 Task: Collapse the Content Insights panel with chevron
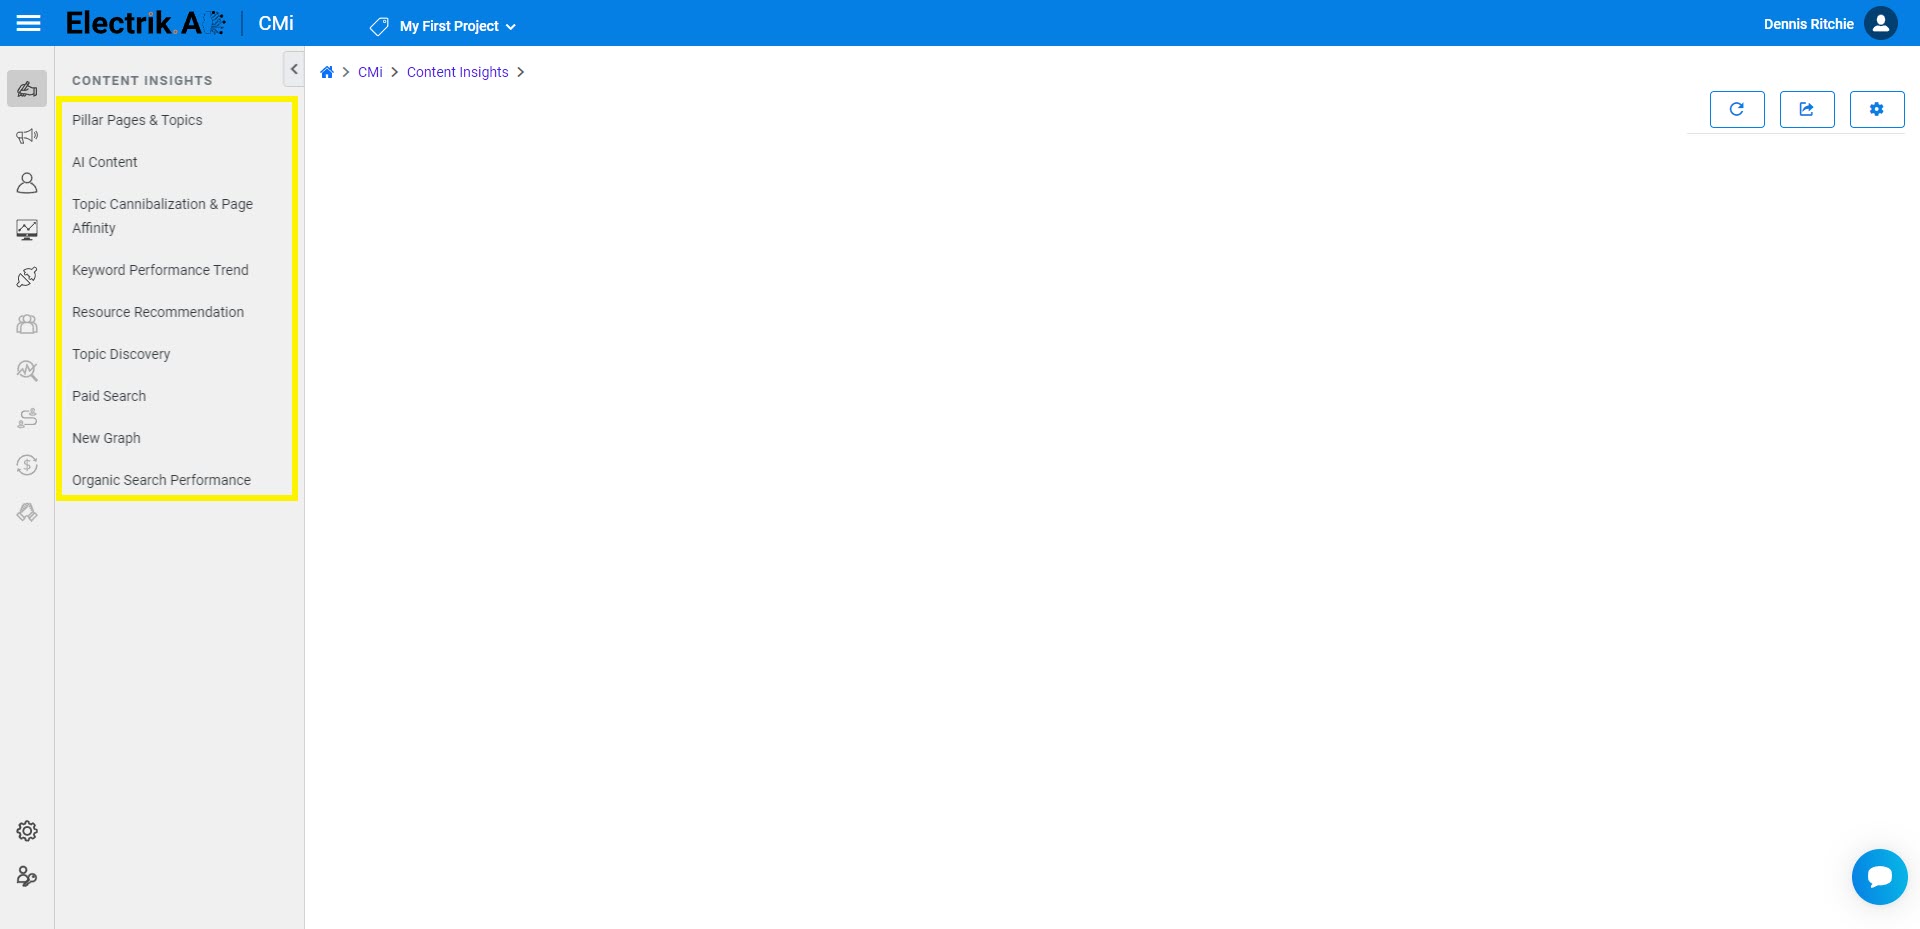click(x=293, y=69)
